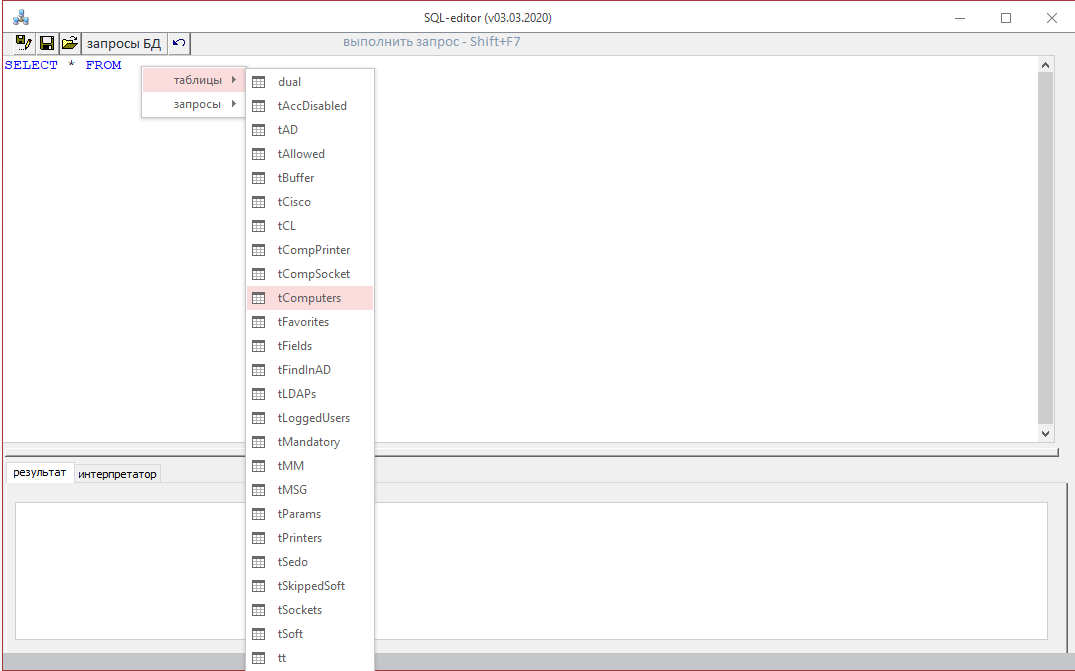Open a file using the folder icon

click(69, 43)
